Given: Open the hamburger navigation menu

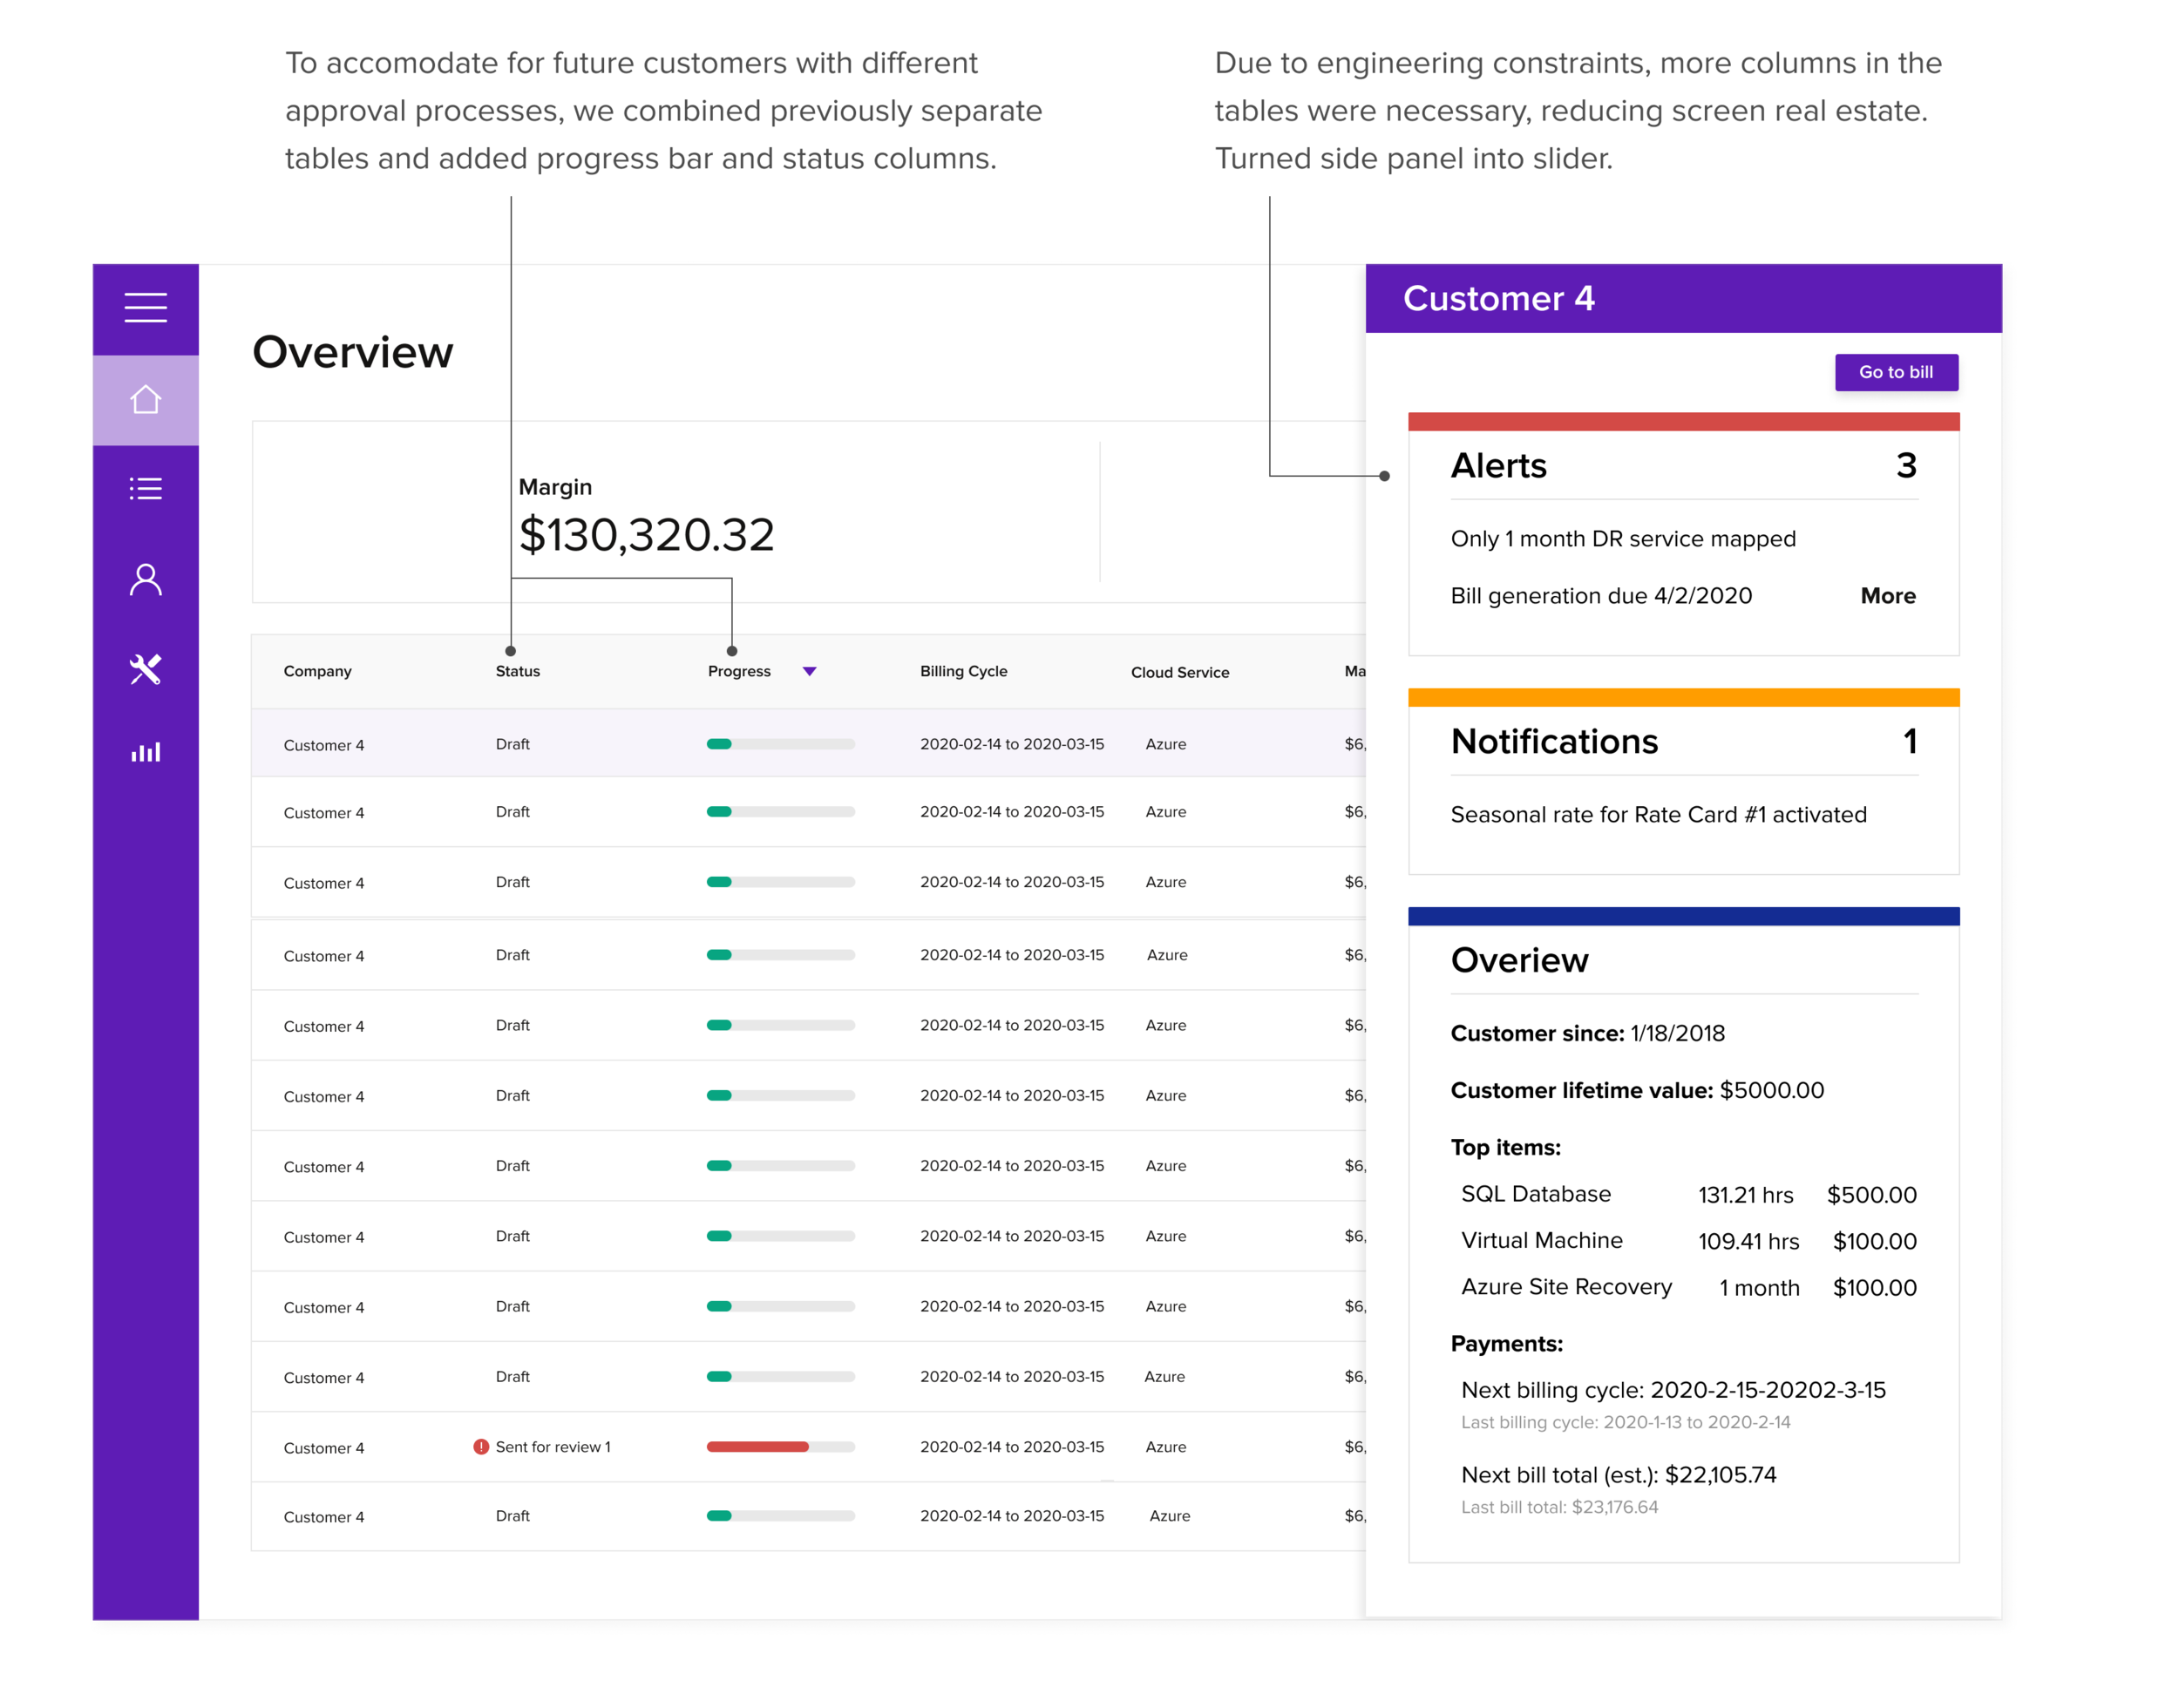Looking at the screenshot, I should [x=145, y=308].
